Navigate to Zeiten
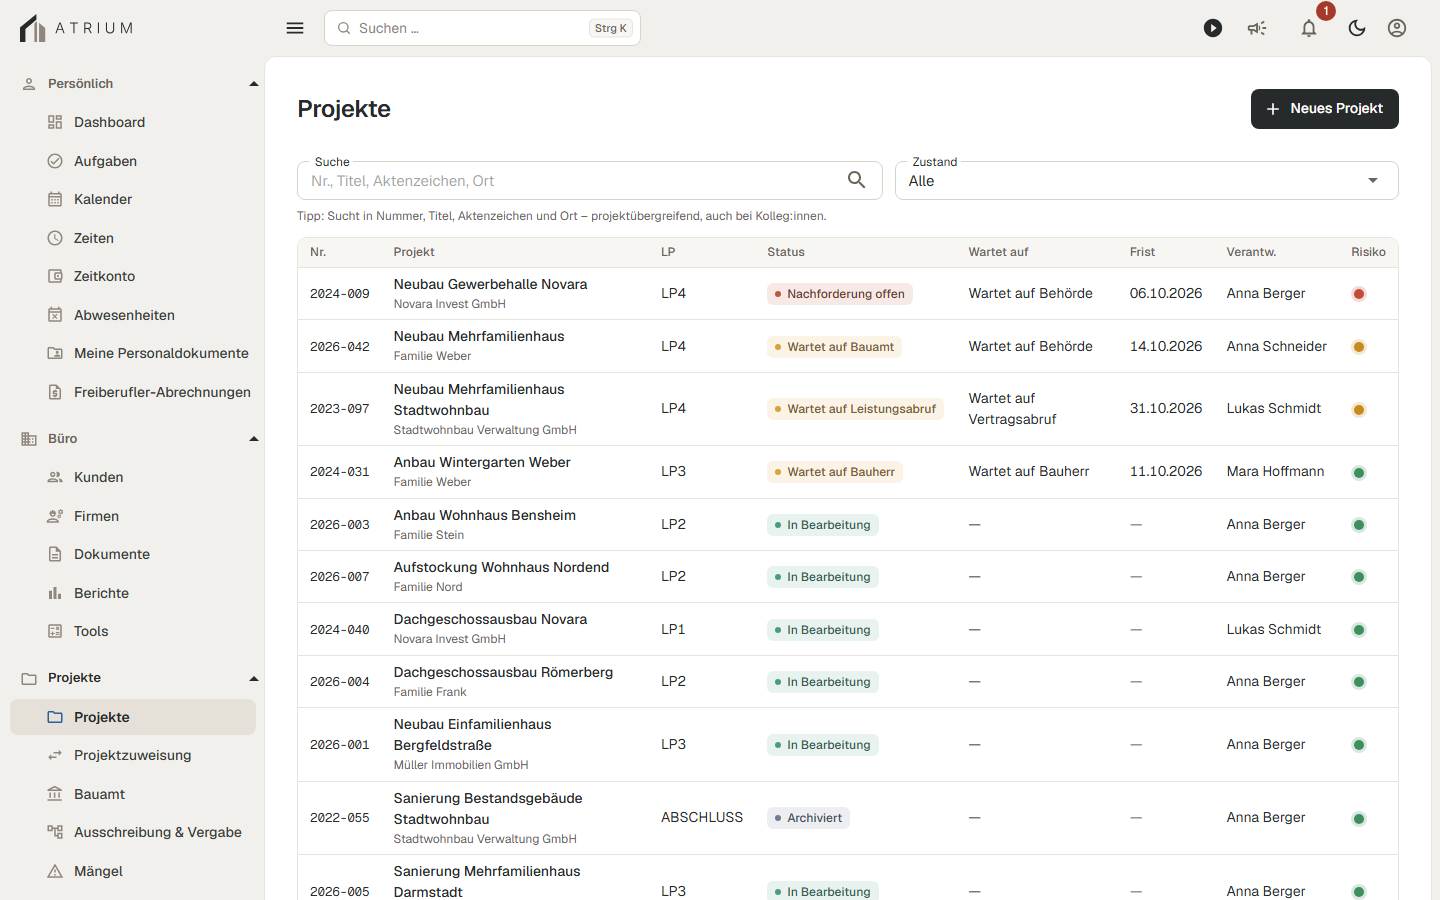Image resolution: width=1440 pixels, height=900 pixels. click(x=133, y=238)
